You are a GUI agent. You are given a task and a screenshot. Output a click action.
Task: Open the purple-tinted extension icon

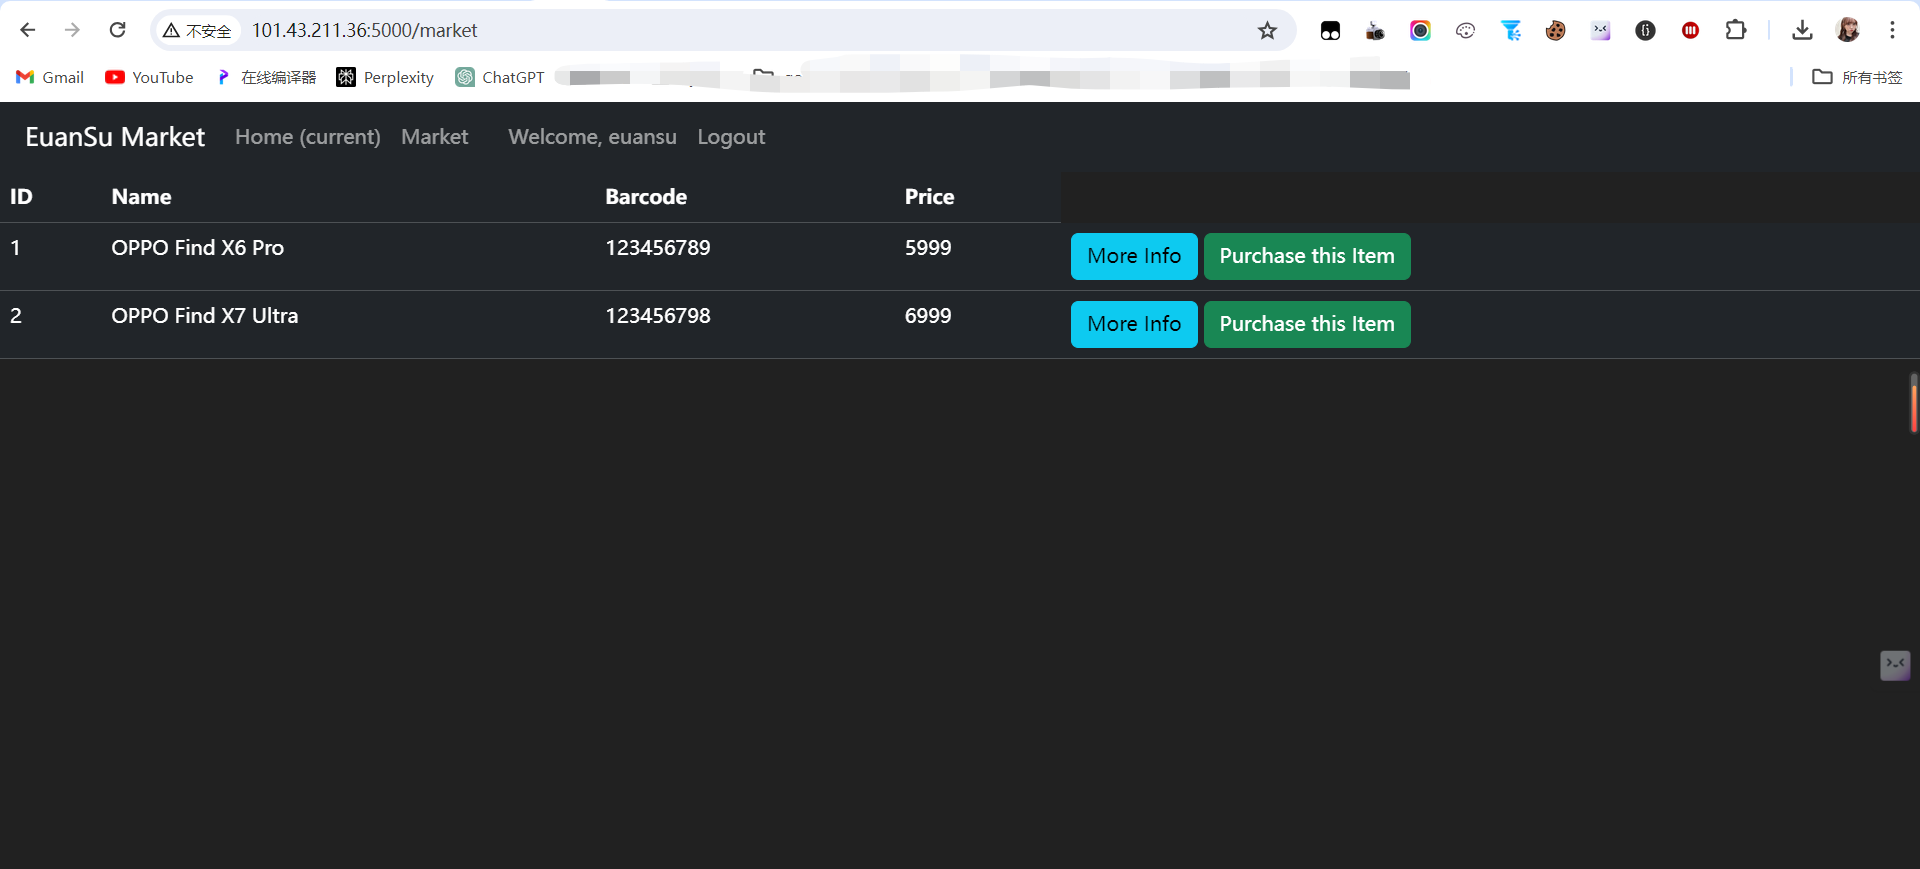click(1601, 31)
